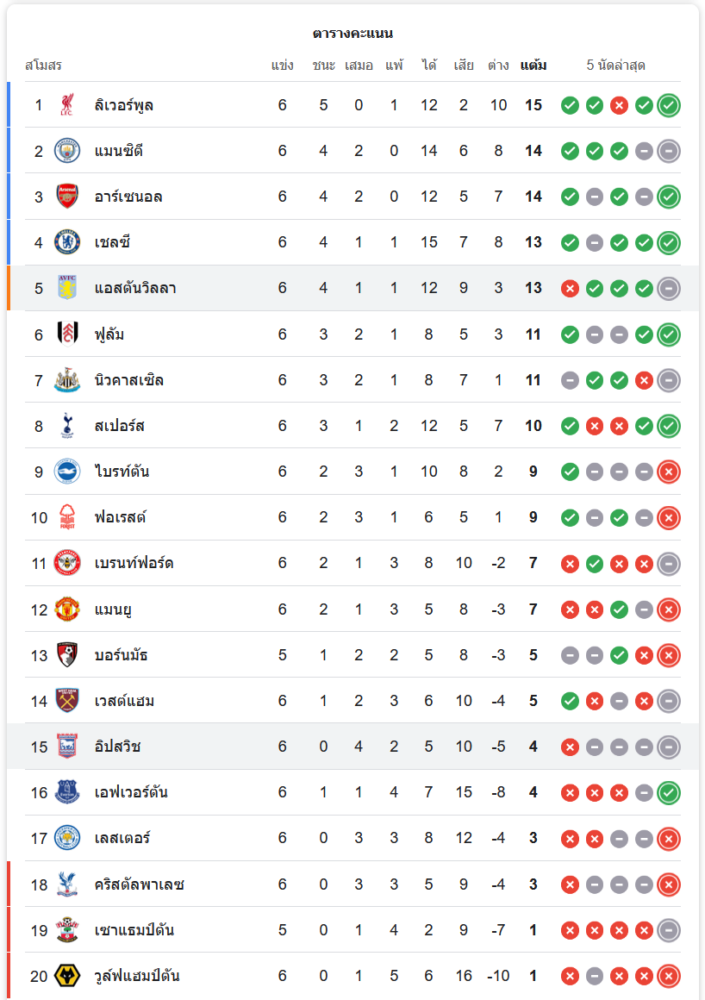Click the Arsenal club crest icon
705x1000 pixels.
point(67,196)
